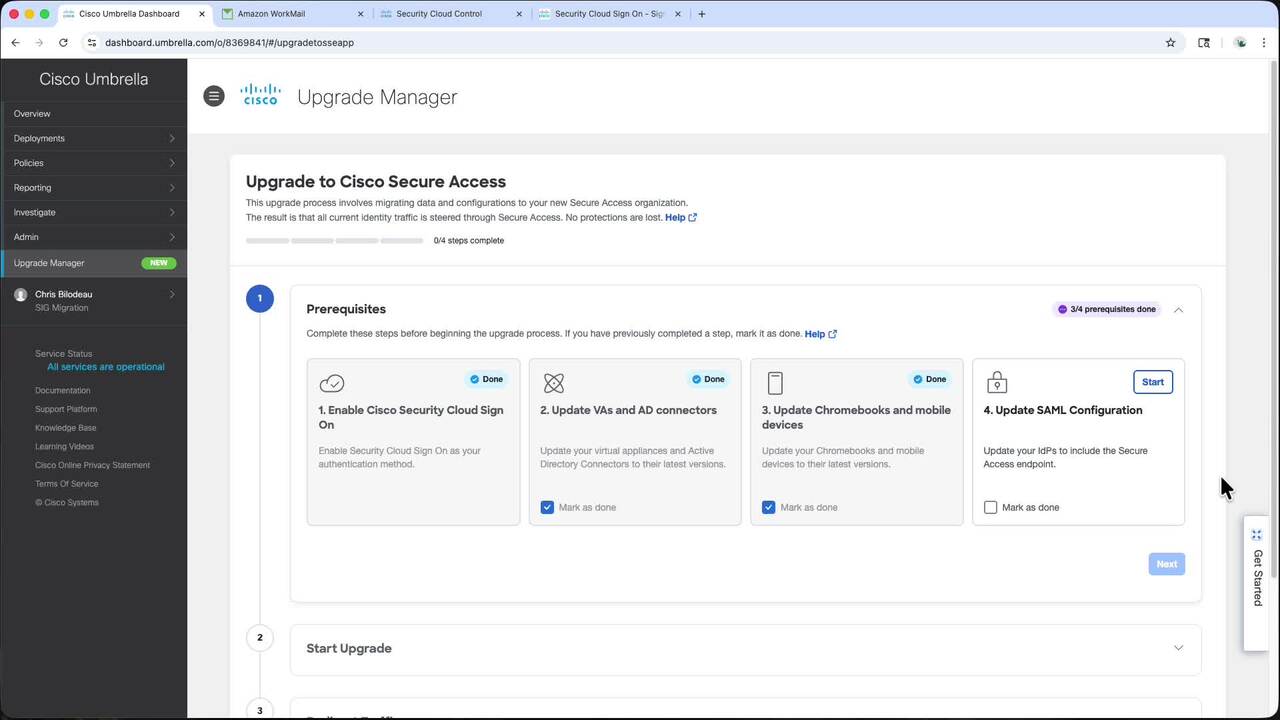Uncheck Mark as done for Chromebooks and mobile devices

click(769, 507)
